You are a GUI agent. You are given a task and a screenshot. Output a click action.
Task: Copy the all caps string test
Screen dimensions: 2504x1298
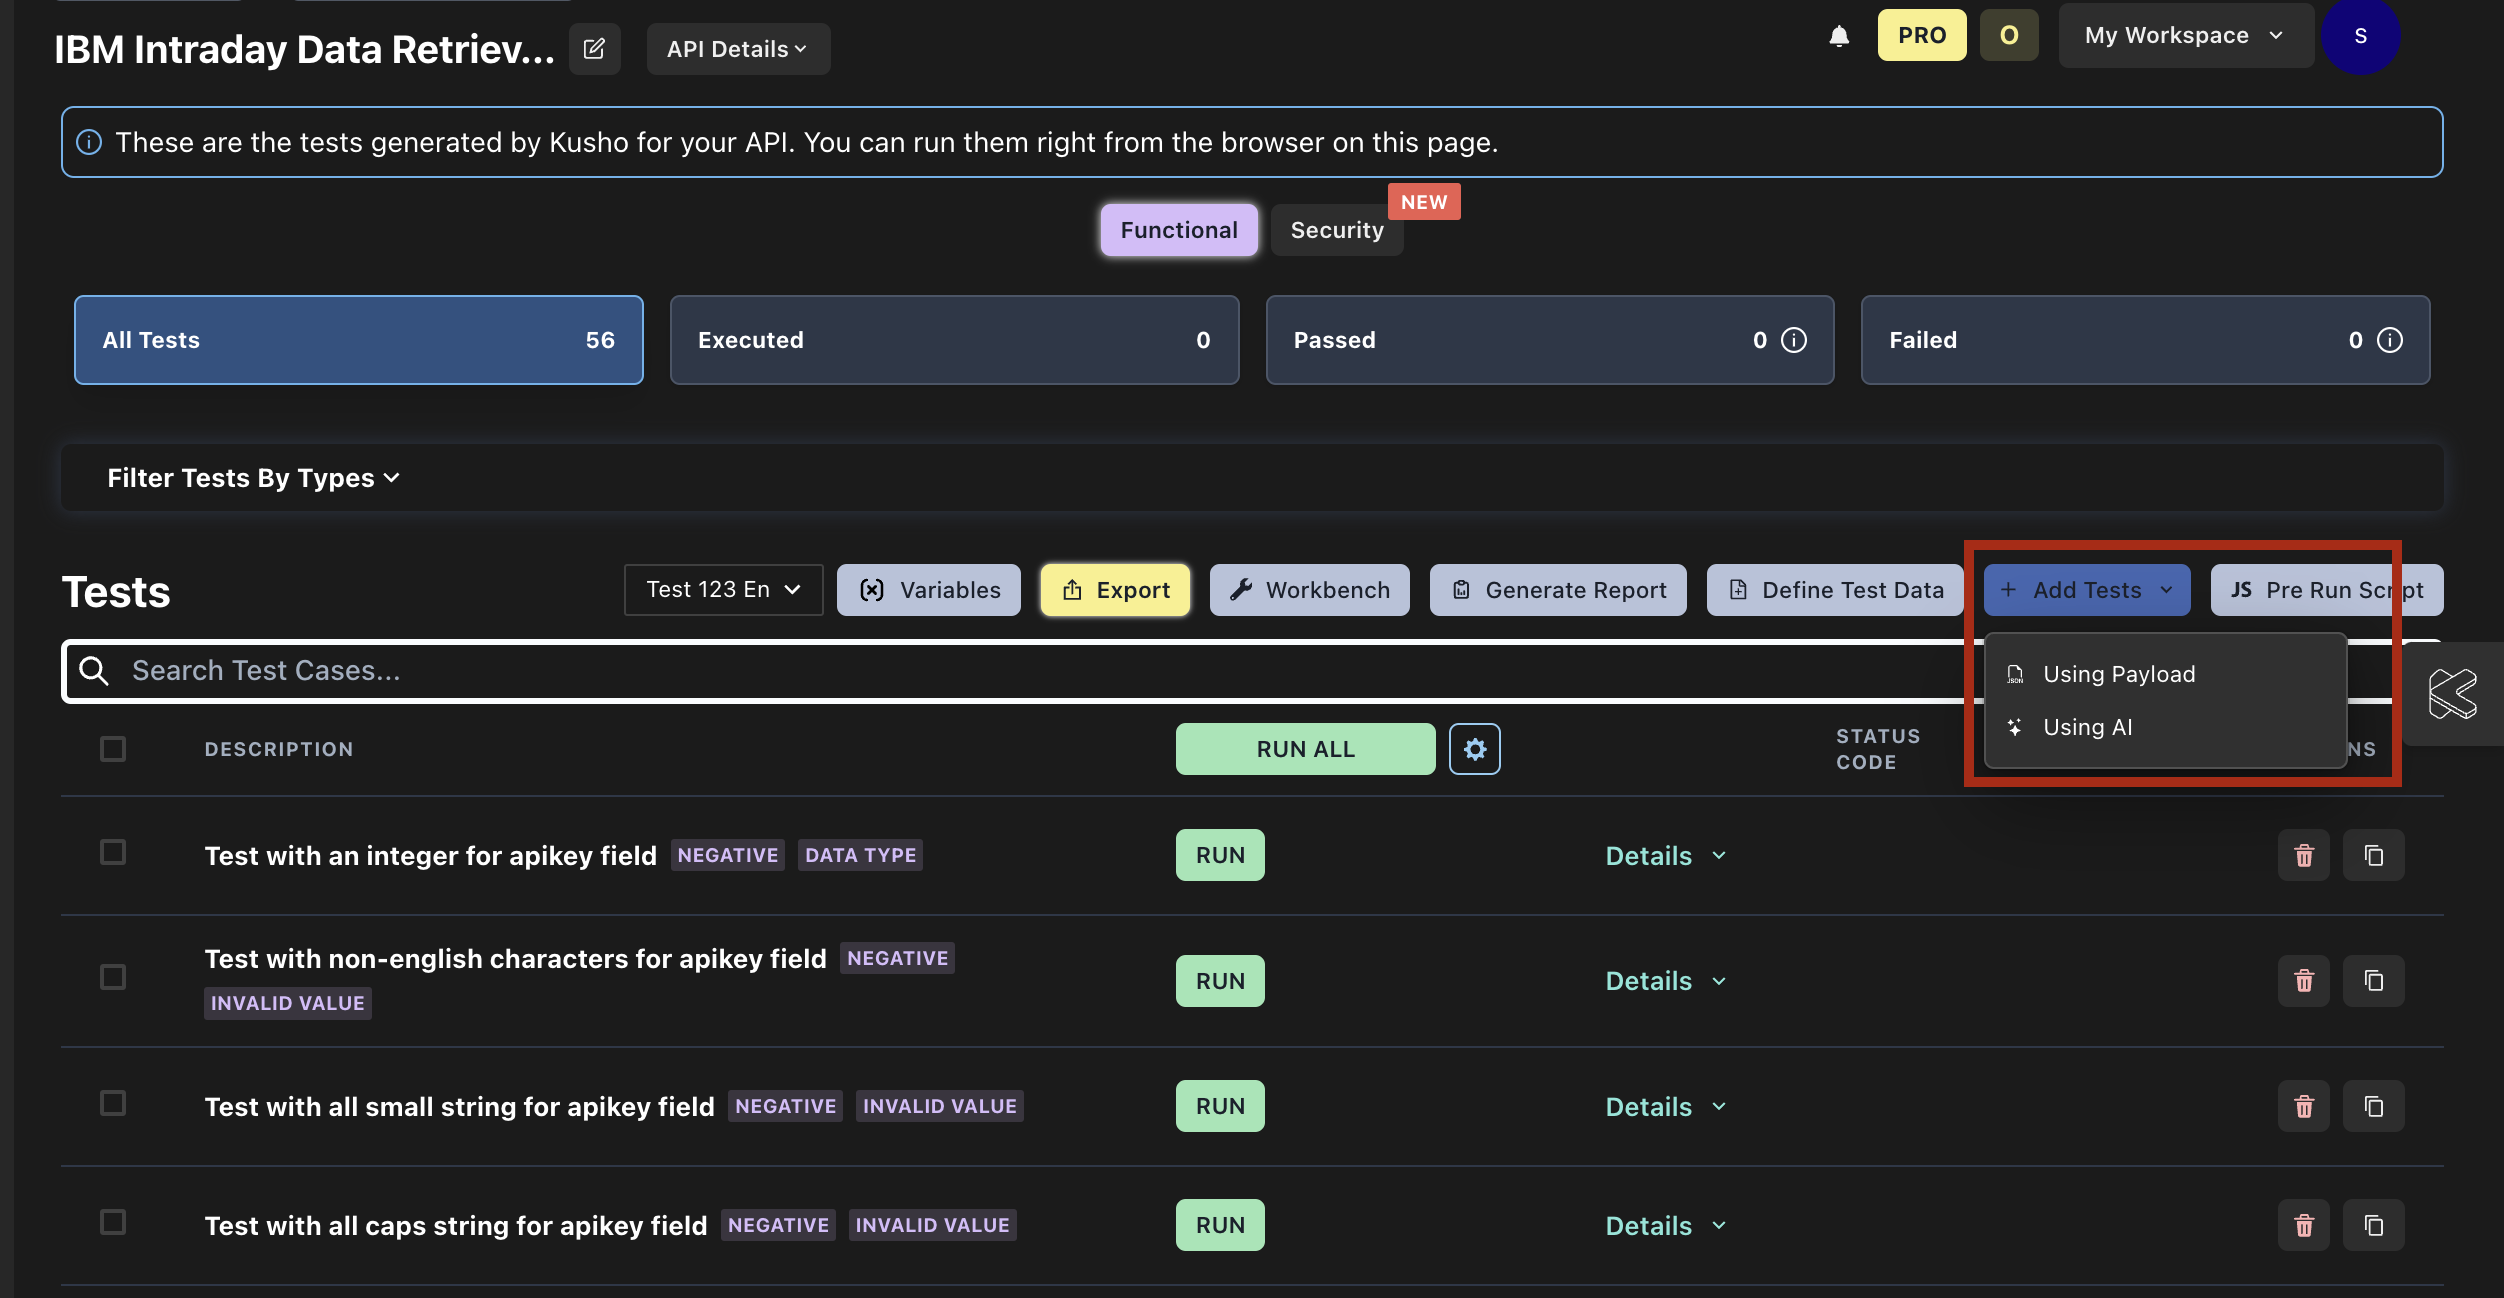point(2373,1225)
